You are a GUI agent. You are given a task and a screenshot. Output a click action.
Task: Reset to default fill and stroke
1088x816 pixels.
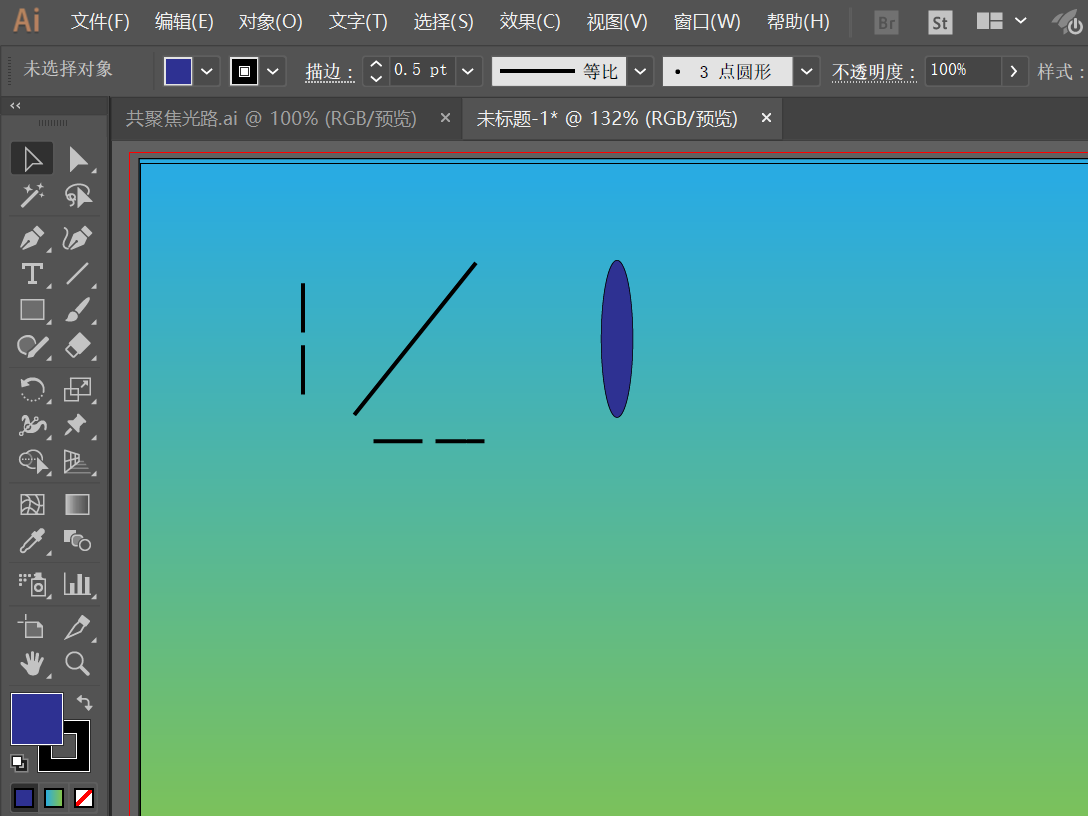[19, 763]
